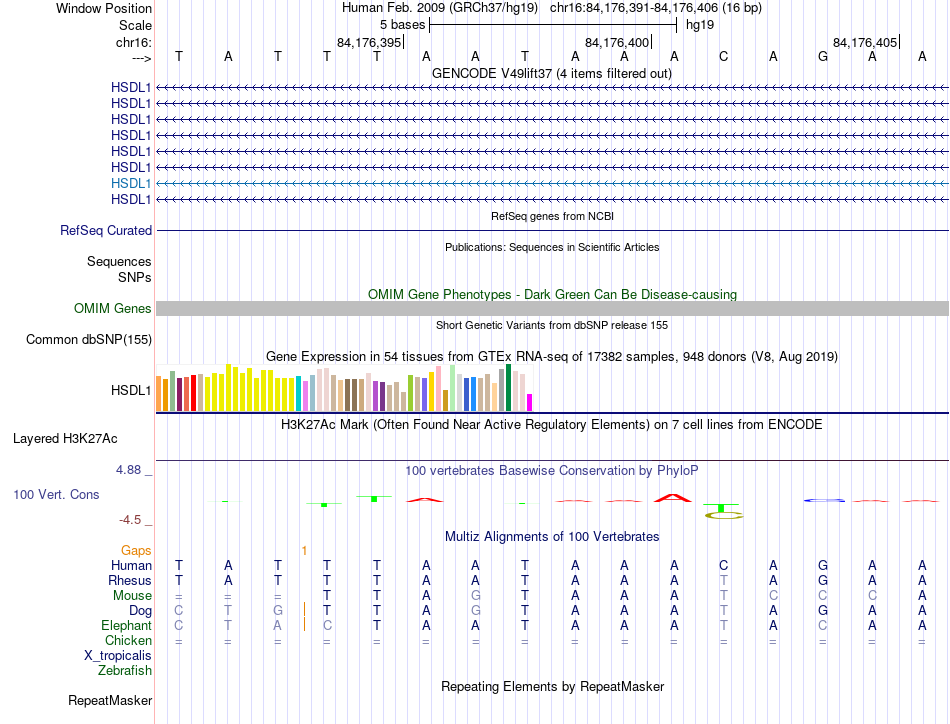Viewport: 950px width, 724px height.
Task: Select the Rhesus alignment row label
Action: 129,580
